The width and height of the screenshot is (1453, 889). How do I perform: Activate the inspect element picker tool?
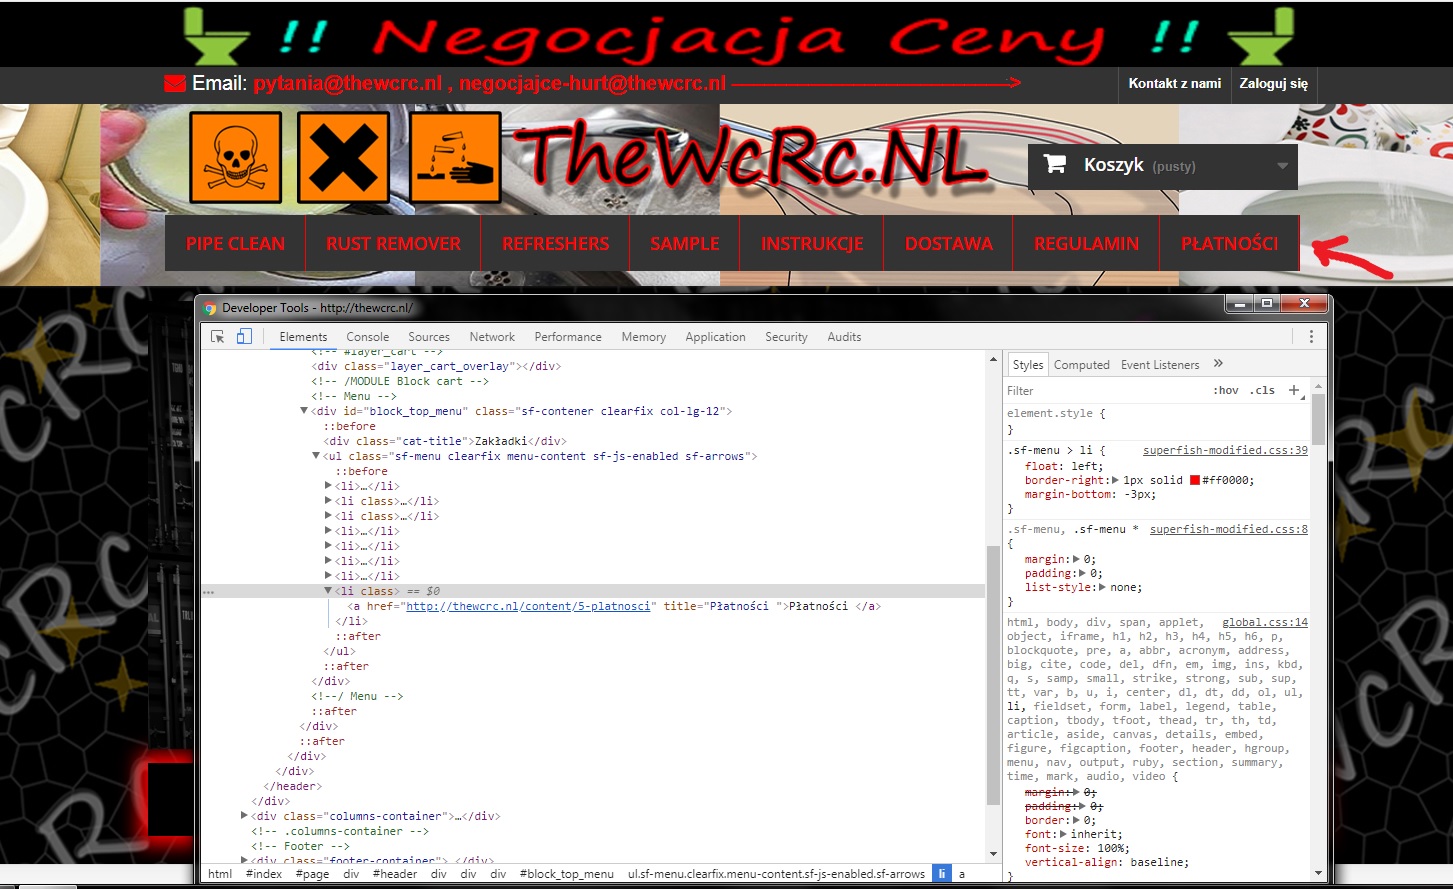pyautogui.click(x=218, y=337)
